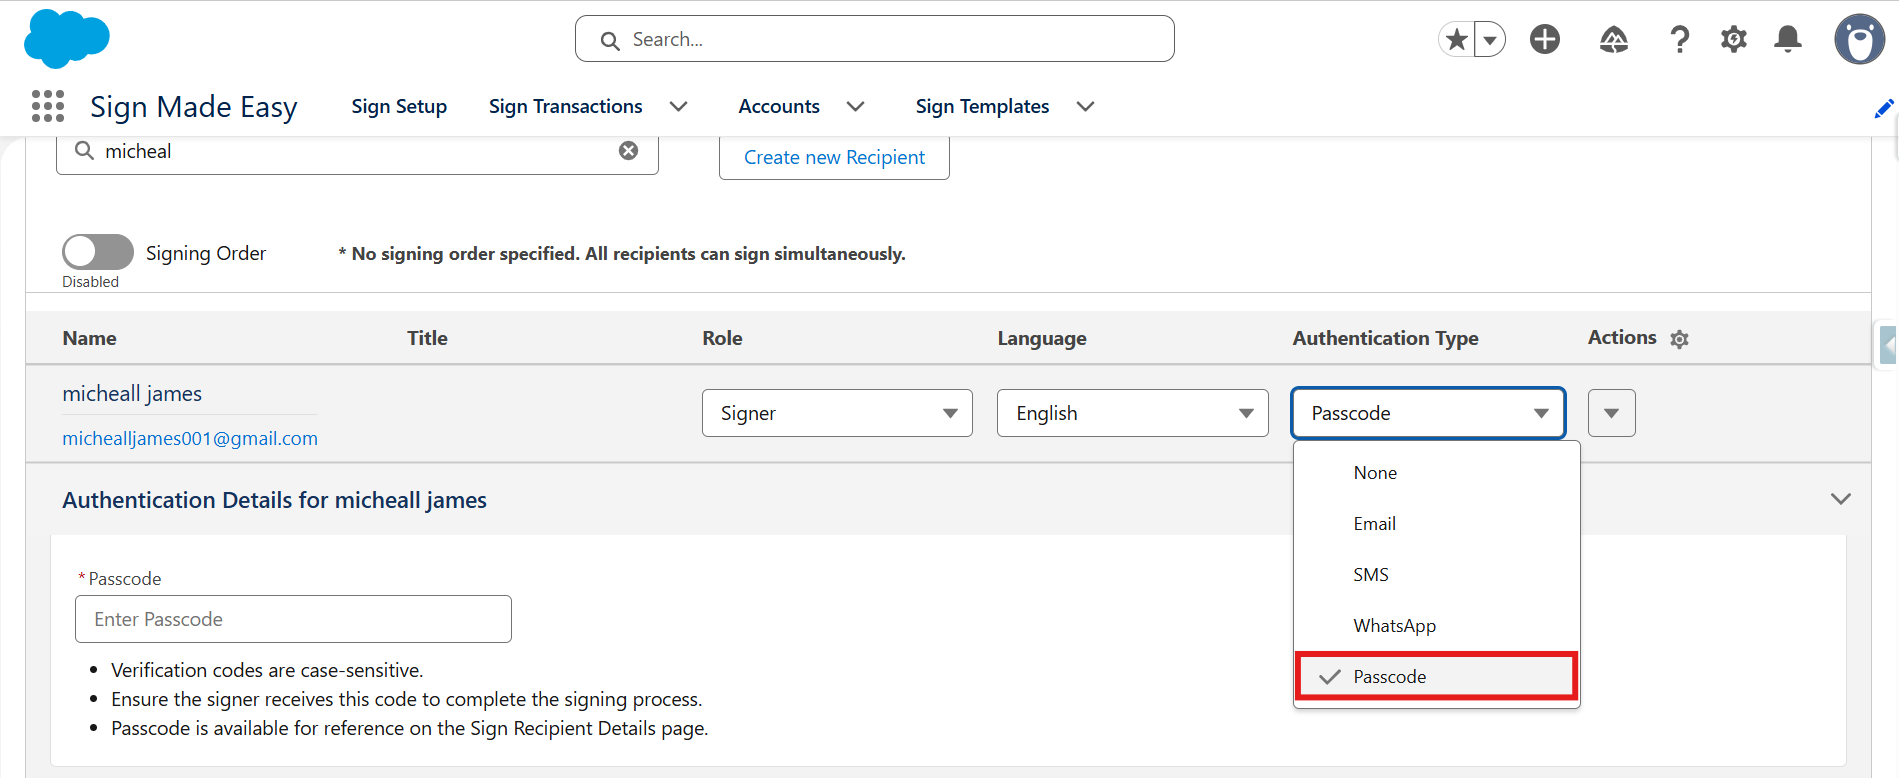Select Passcode authentication option

[x=1437, y=676]
